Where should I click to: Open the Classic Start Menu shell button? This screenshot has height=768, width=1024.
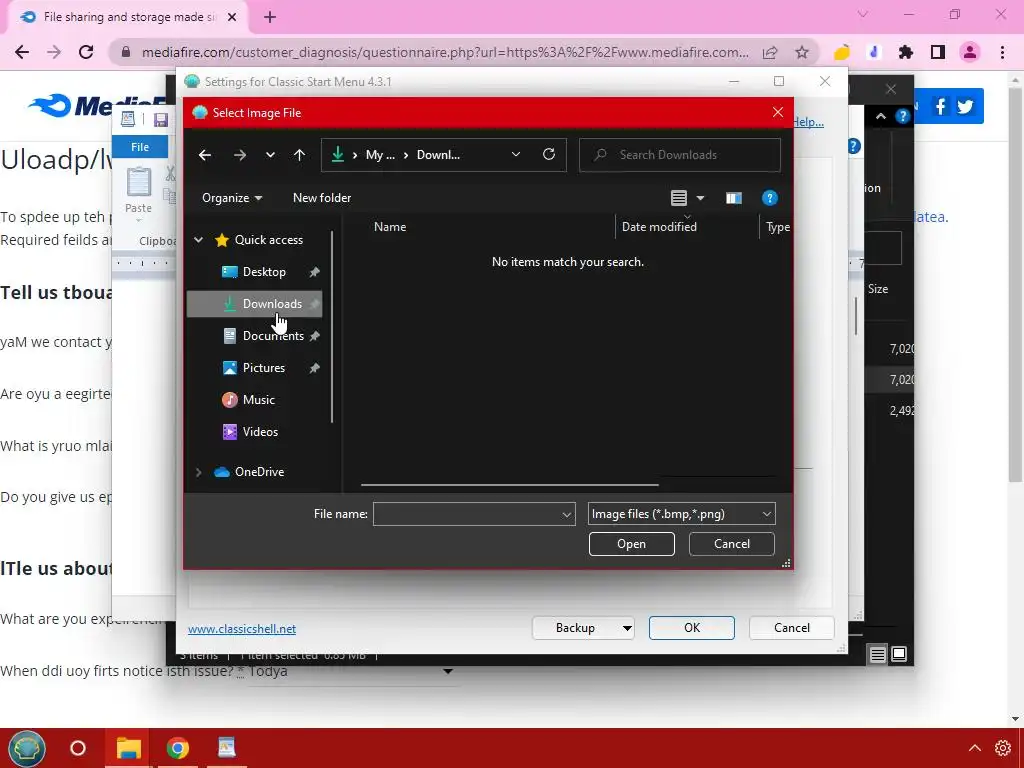pos(26,748)
